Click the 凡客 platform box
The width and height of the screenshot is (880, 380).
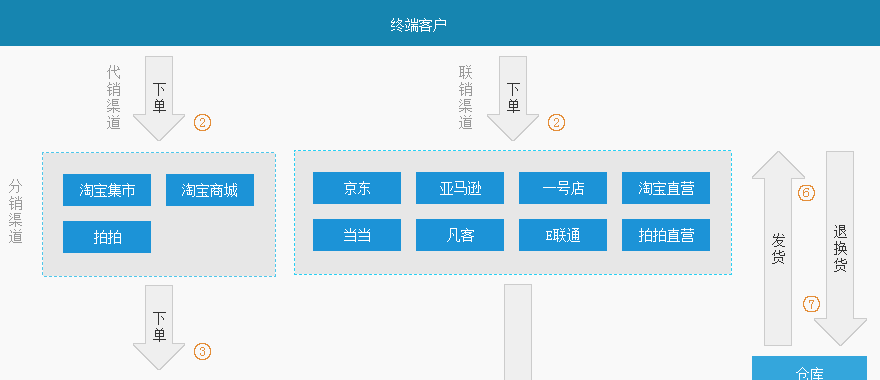[460, 235]
